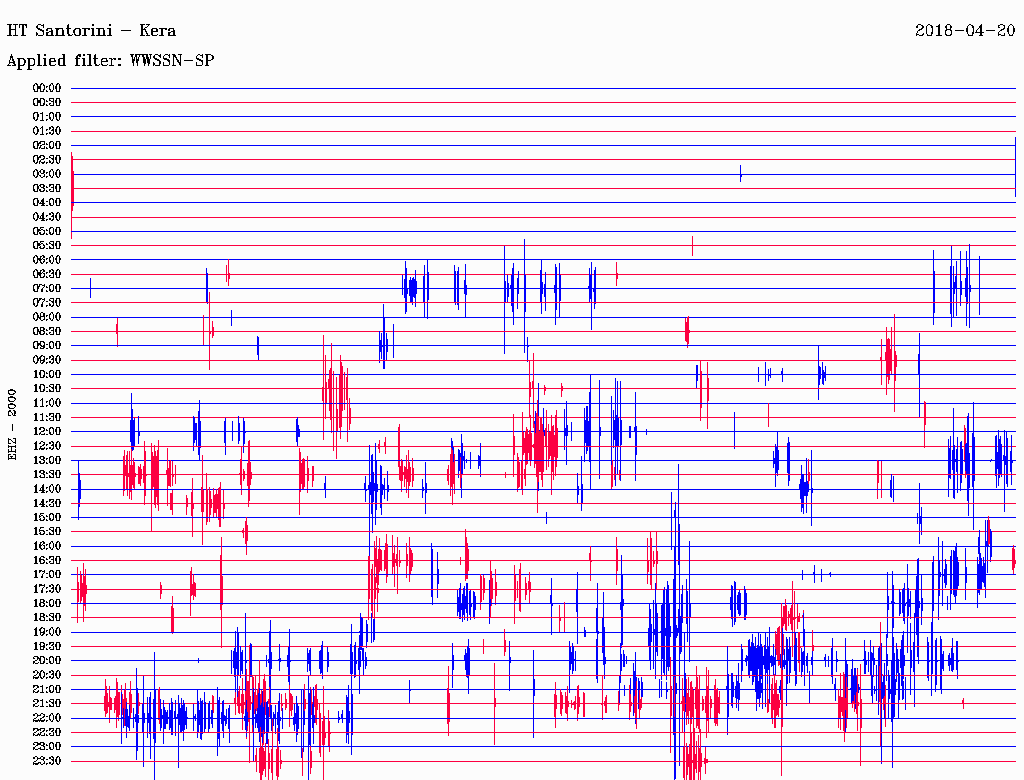Pick the 05:00 time label

click(47, 231)
